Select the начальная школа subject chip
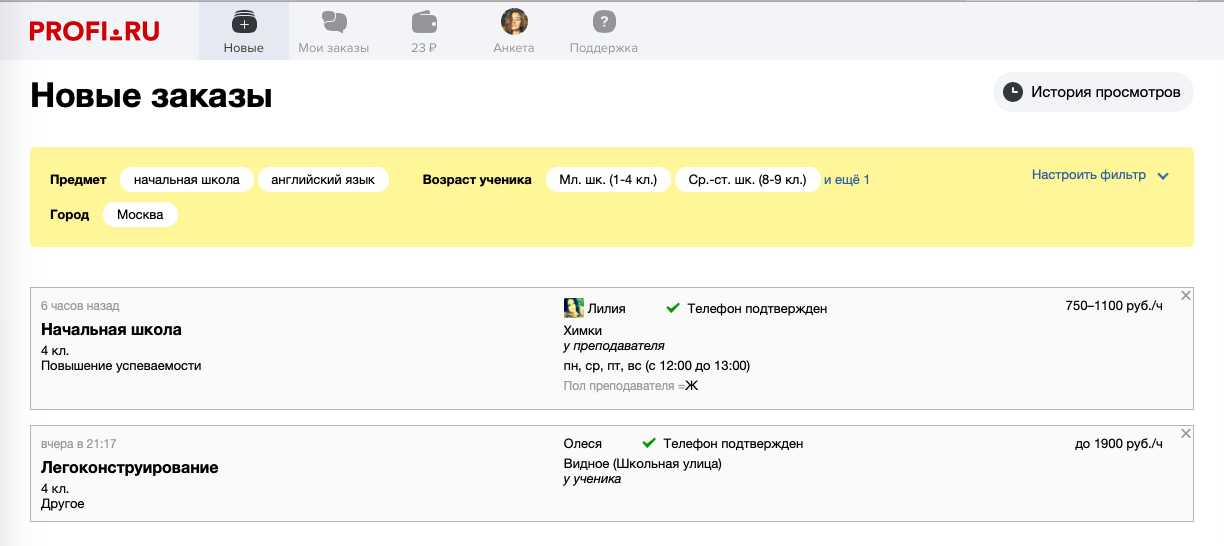 click(187, 180)
